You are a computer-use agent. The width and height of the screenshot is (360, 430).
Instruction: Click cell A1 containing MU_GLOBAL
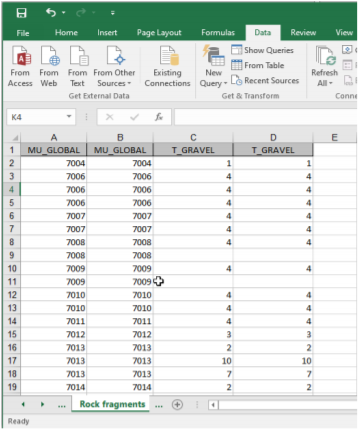(x=54, y=150)
